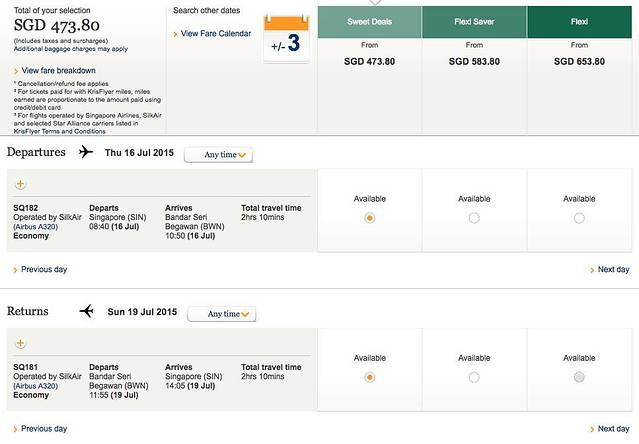Select Flexi Saver radio for departure SQ182
Viewport: 639px width, 444px height.
[474, 218]
